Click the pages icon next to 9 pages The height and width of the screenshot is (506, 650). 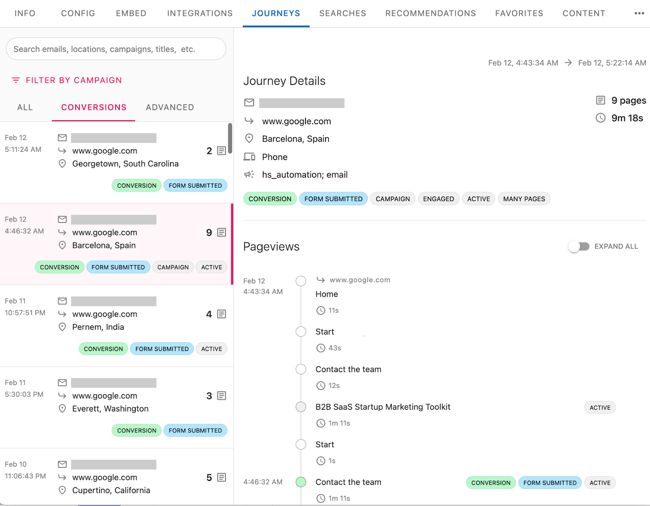[x=600, y=100]
